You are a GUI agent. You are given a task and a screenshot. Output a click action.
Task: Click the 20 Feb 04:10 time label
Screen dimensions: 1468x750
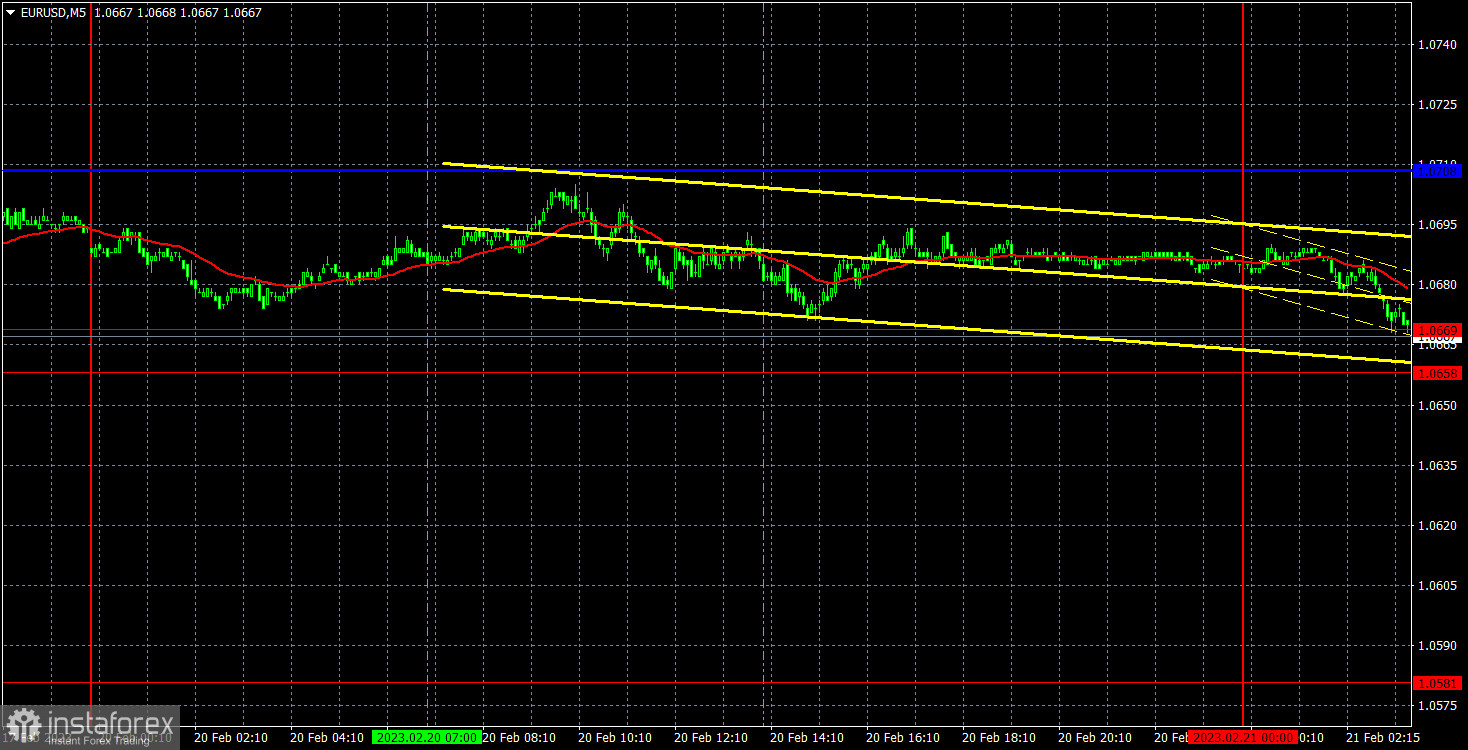pyautogui.click(x=326, y=737)
